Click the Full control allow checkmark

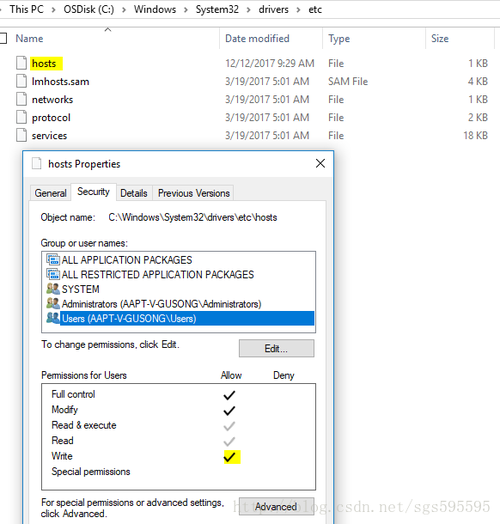(229, 395)
